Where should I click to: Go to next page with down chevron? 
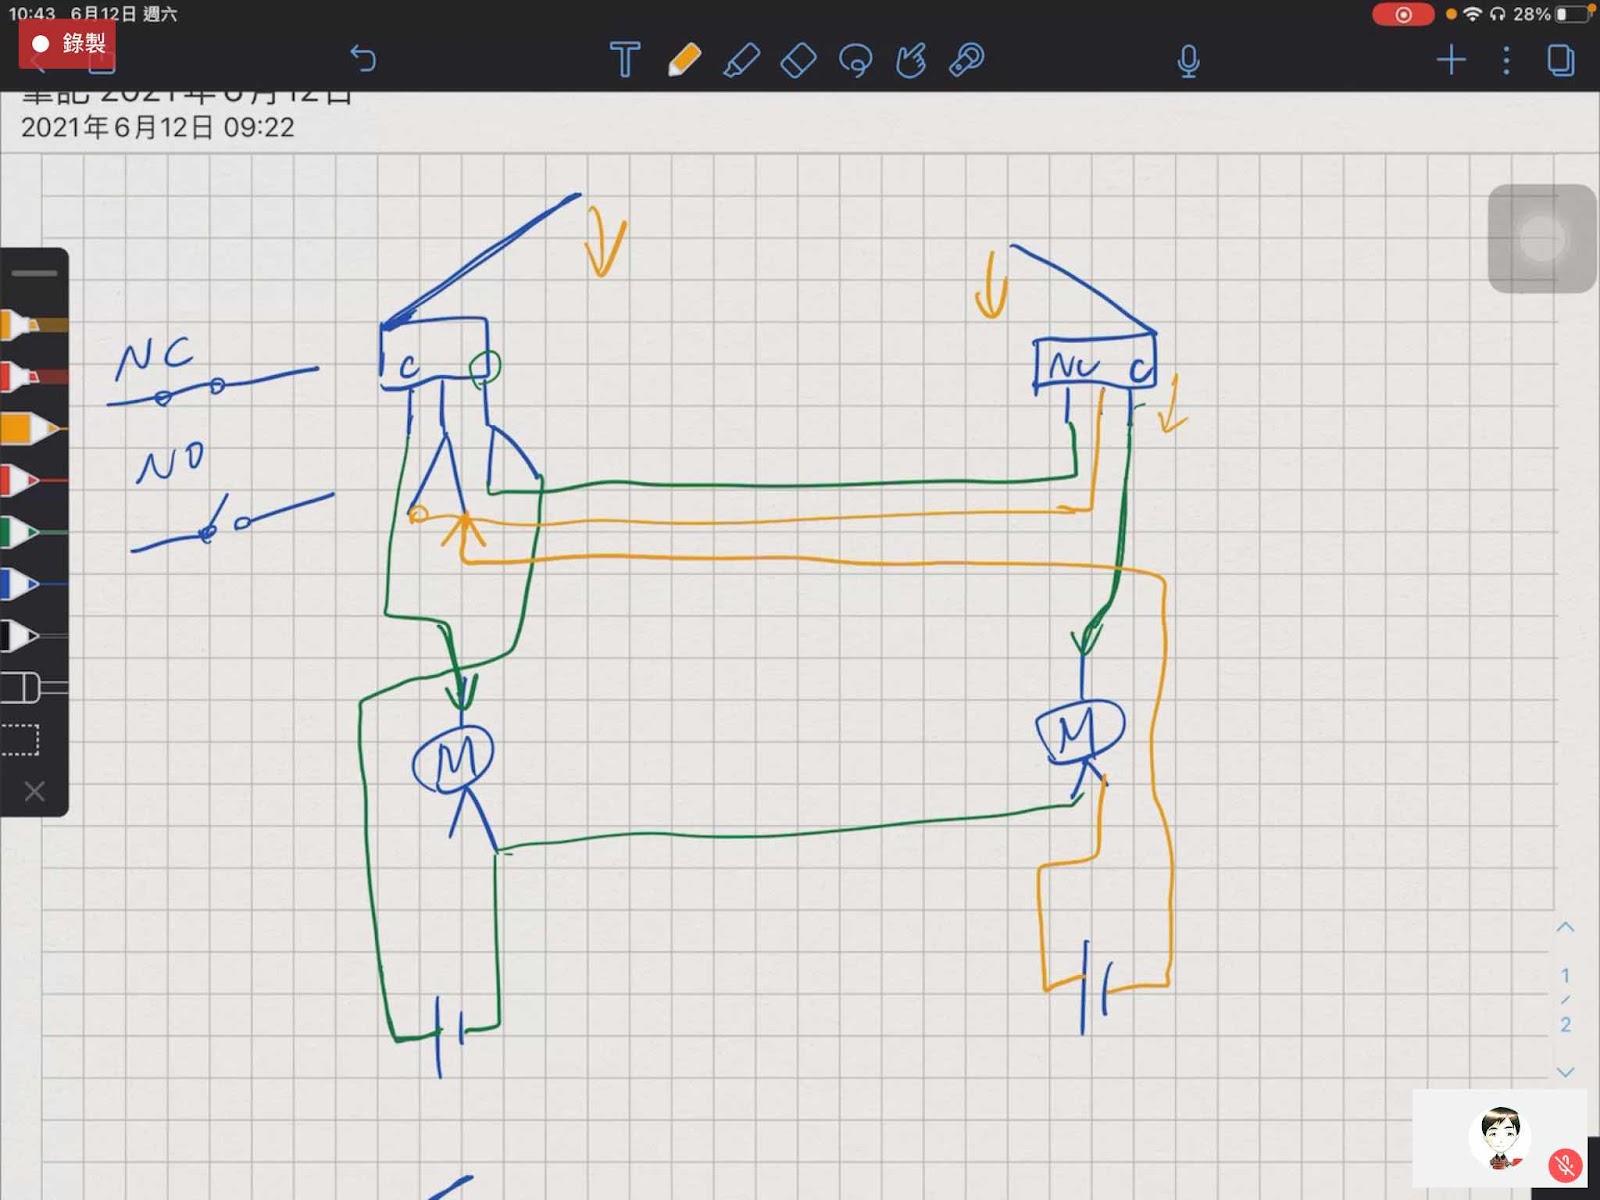[x=1565, y=1071]
